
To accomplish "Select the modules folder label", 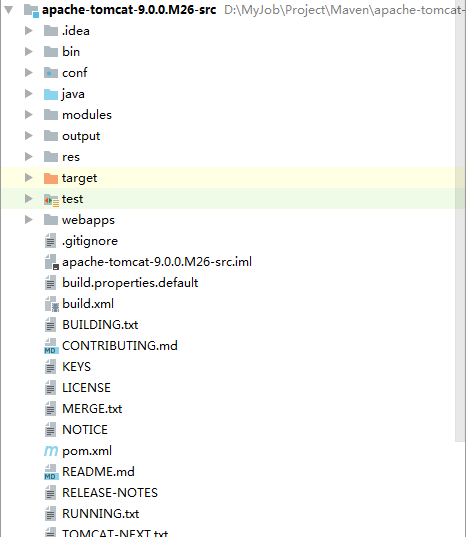I will pyautogui.click(x=87, y=115).
